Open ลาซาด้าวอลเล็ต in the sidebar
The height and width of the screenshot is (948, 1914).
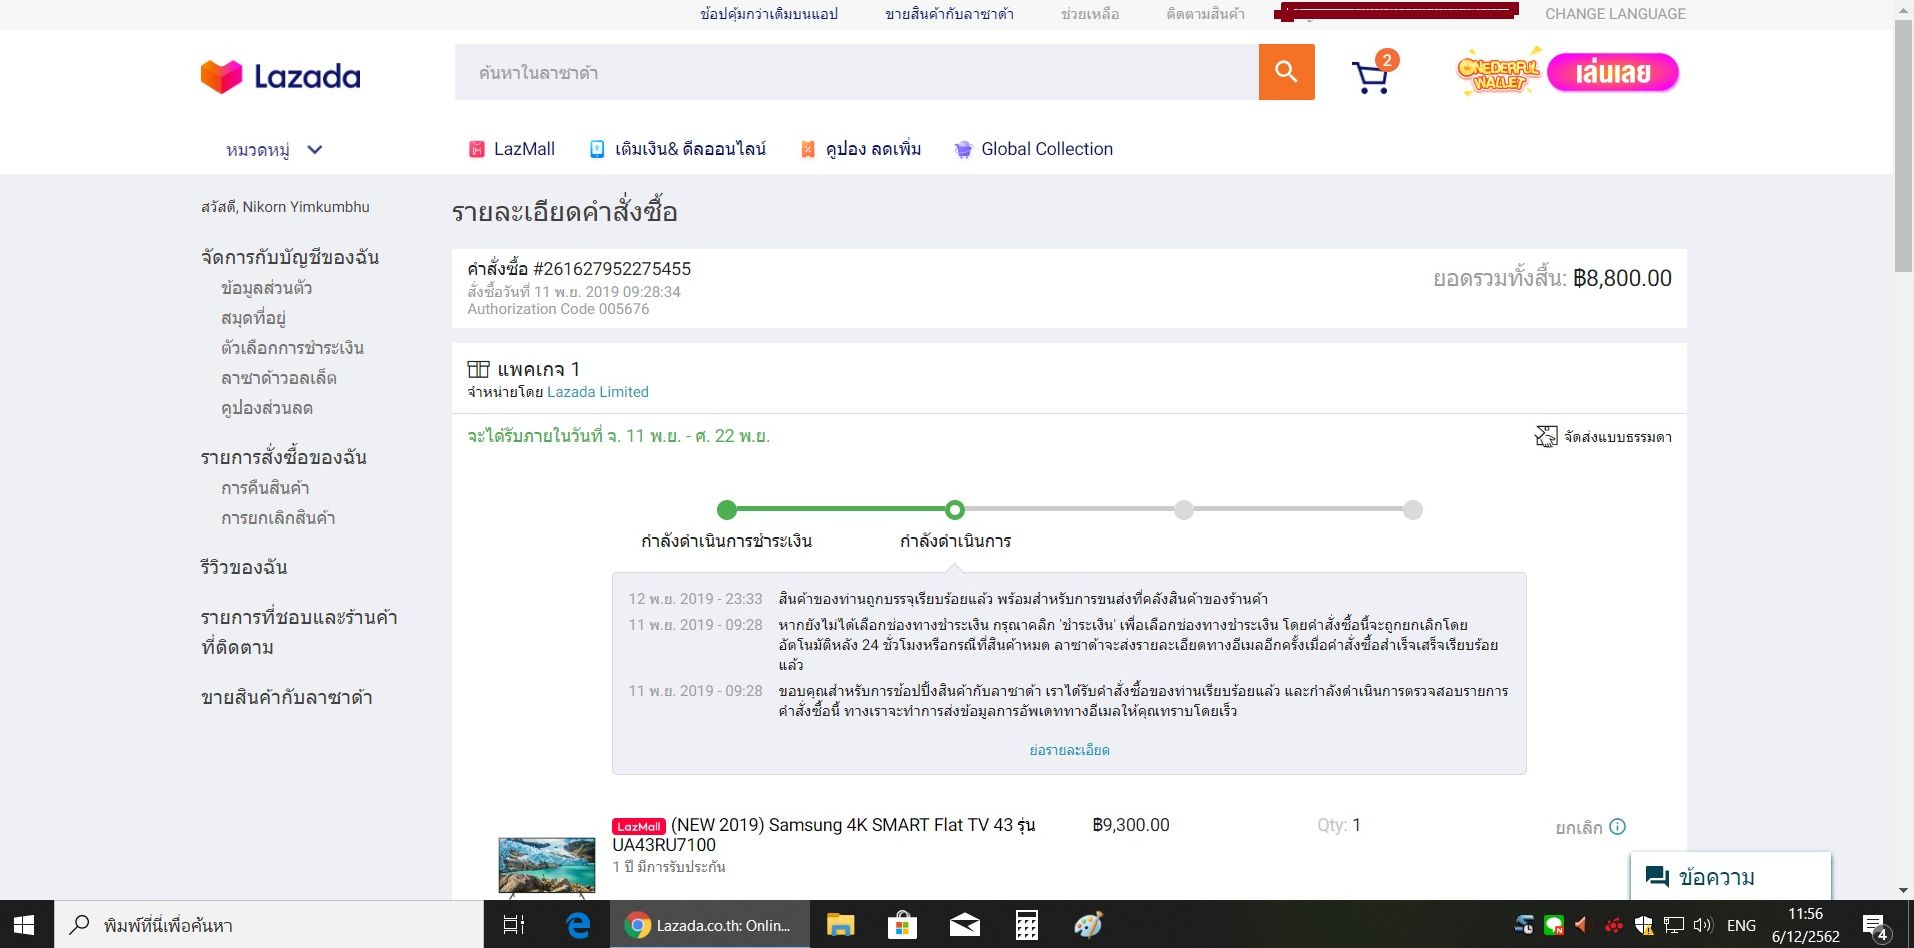pos(279,378)
